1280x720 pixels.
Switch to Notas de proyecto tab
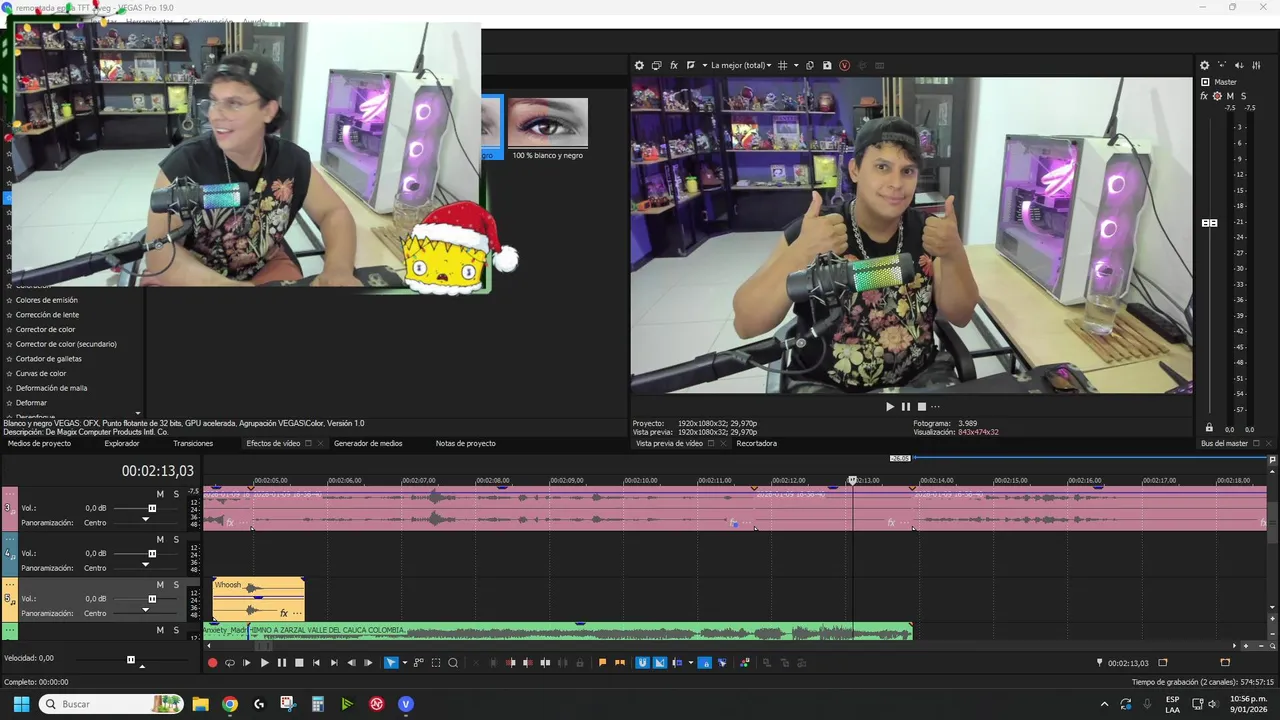tap(465, 443)
